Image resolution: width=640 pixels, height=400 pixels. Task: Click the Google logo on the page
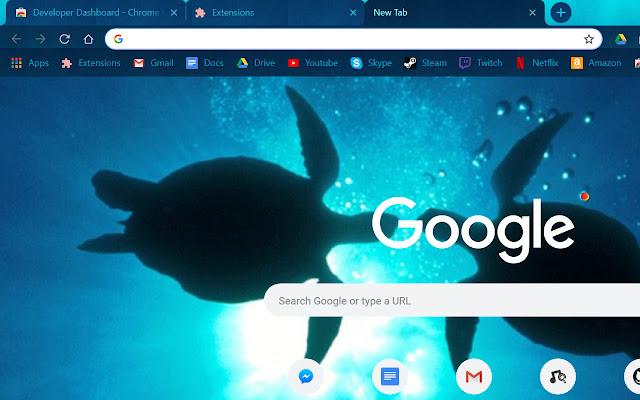point(473,229)
